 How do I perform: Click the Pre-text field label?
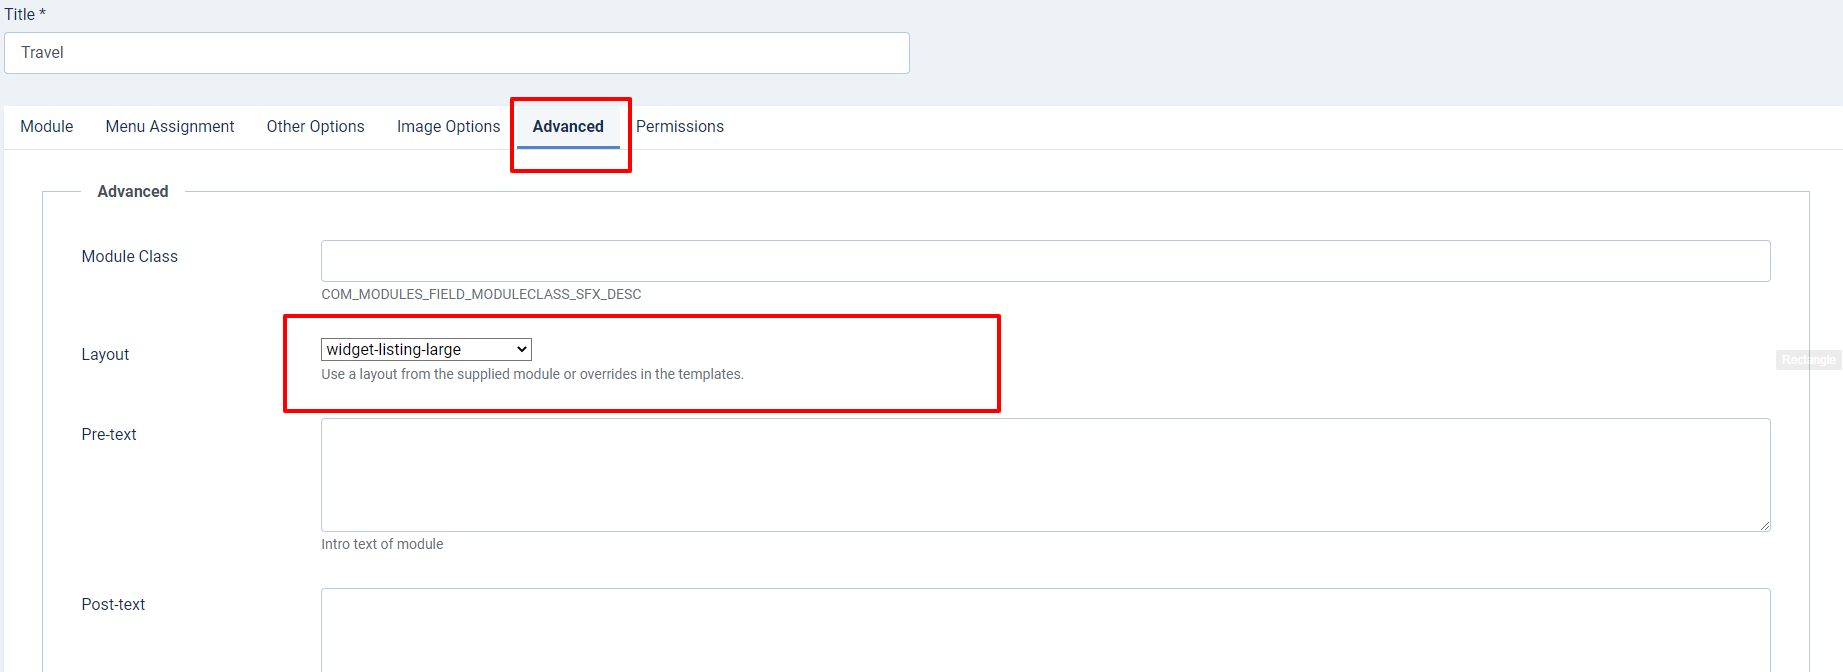click(109, 435)
